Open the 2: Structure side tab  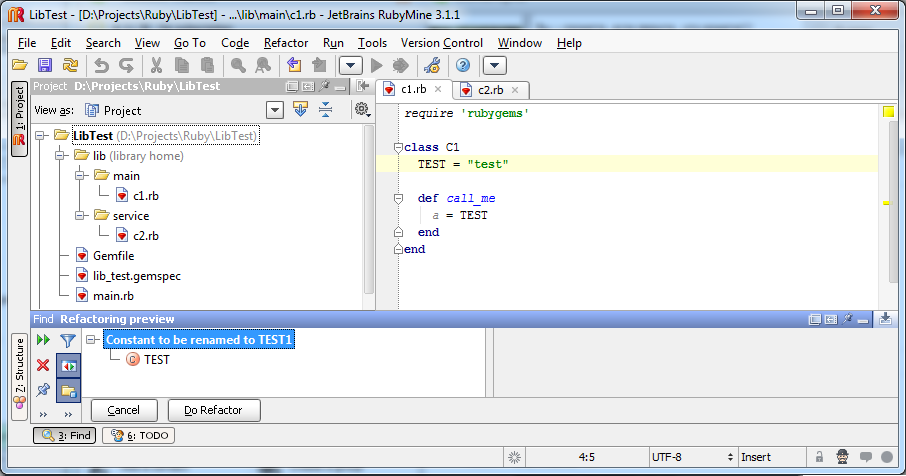click(x=20, y=377)
